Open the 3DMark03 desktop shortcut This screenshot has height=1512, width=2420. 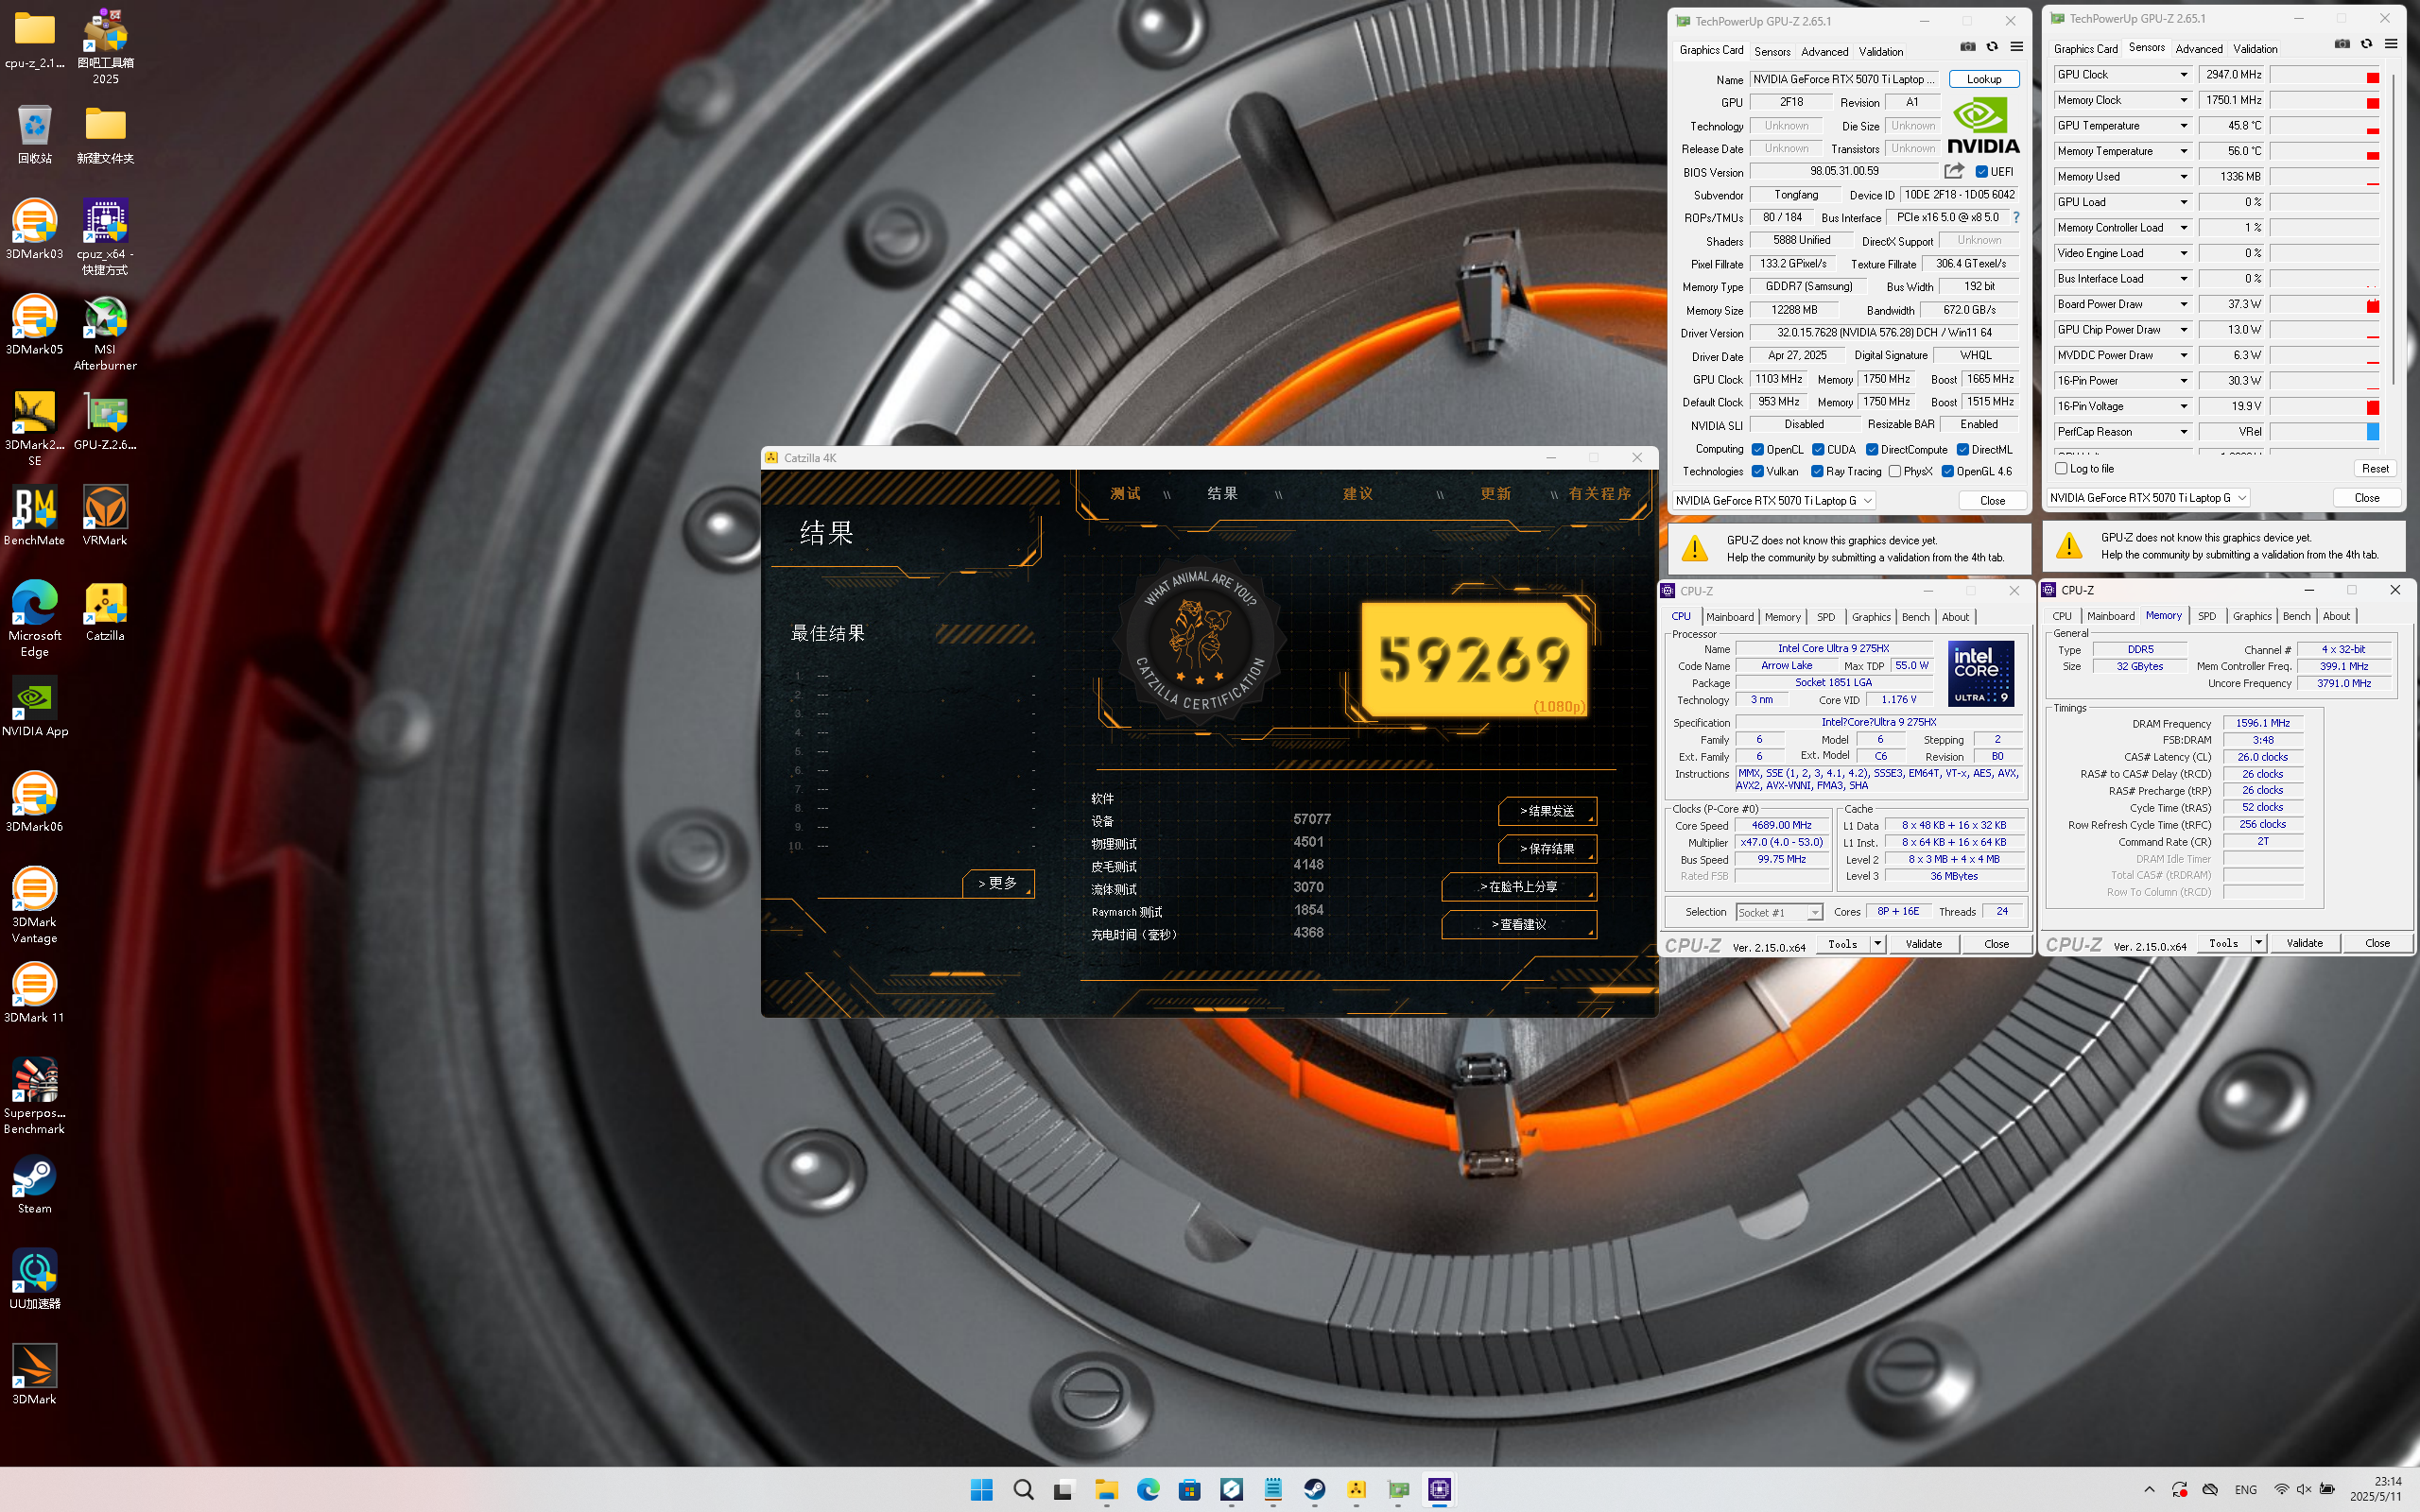pos(34,230)
